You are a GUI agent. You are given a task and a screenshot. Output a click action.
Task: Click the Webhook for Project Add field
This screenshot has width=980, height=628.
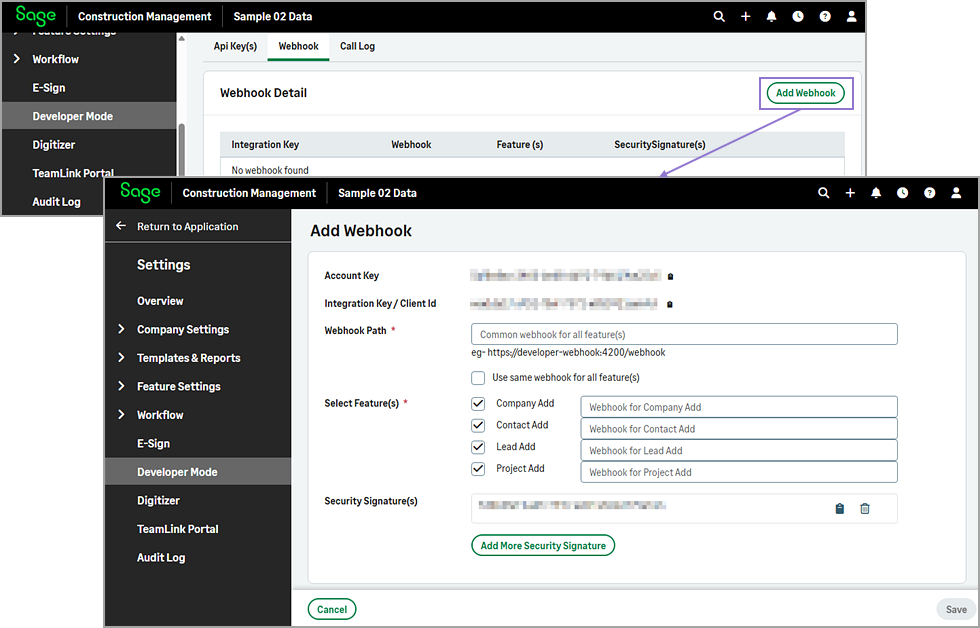[x=739, y=472]
